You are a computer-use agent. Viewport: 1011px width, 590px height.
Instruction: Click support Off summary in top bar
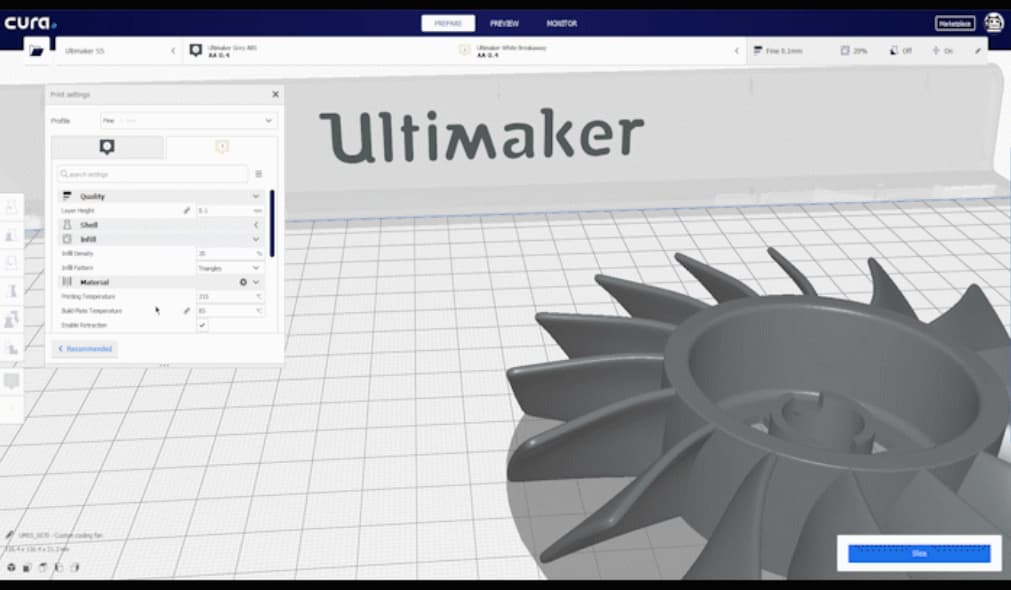tap(901, 50)
